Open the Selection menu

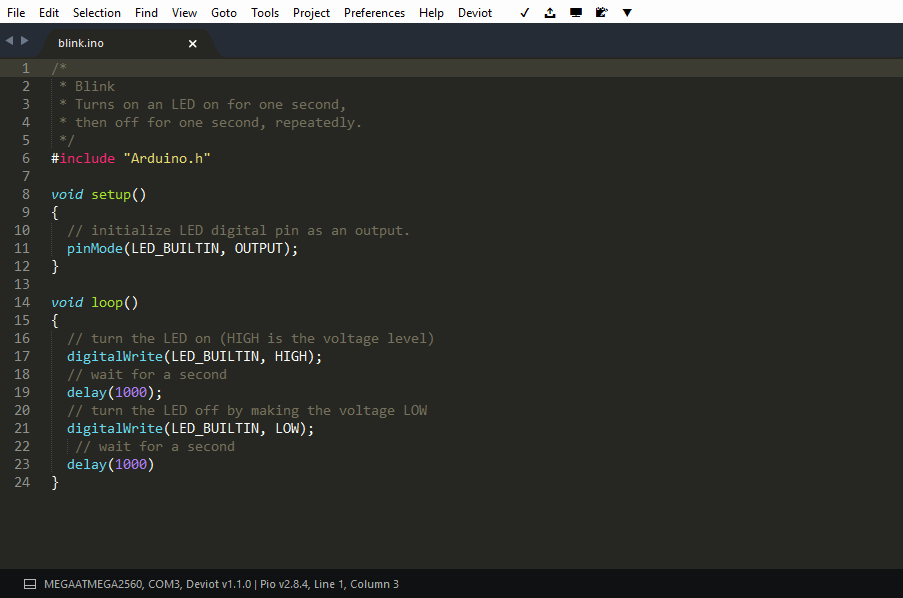coord(97,13)
